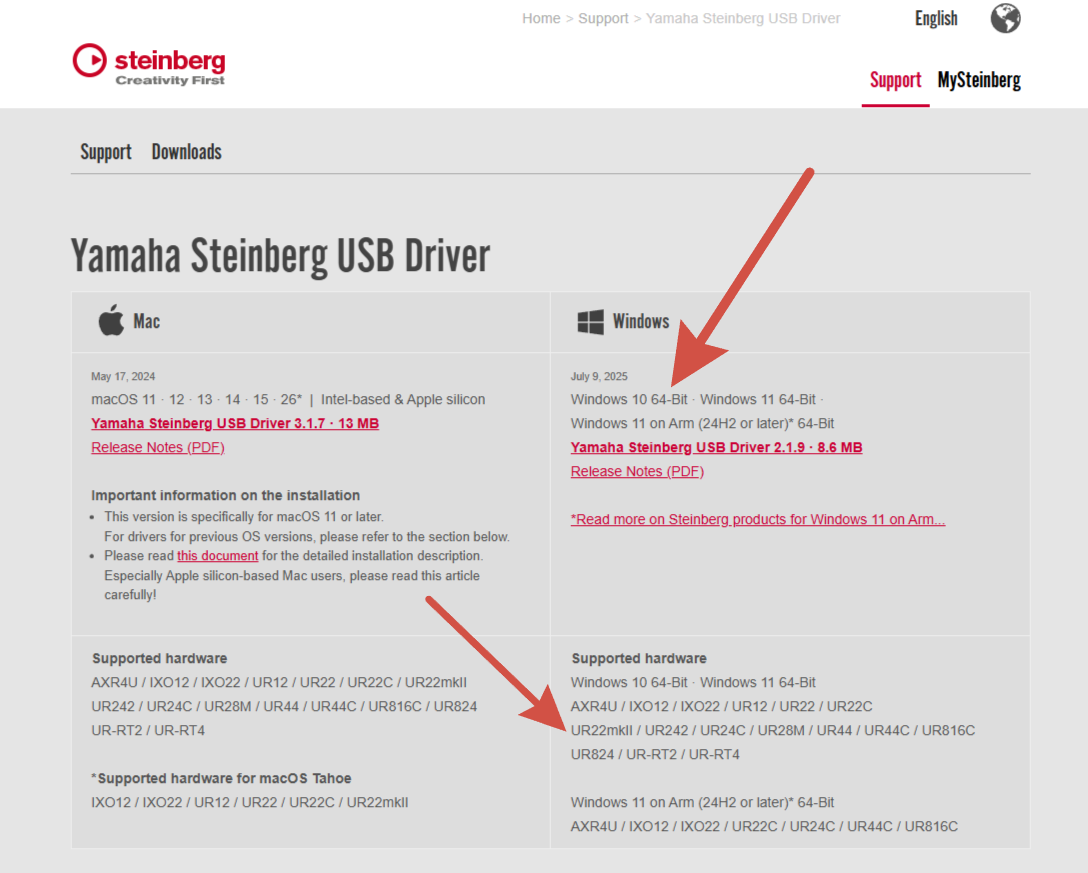Screen dimensions: 1088x873
Task: Click 'Important information on the installation' heading
Action: [226, 495]
